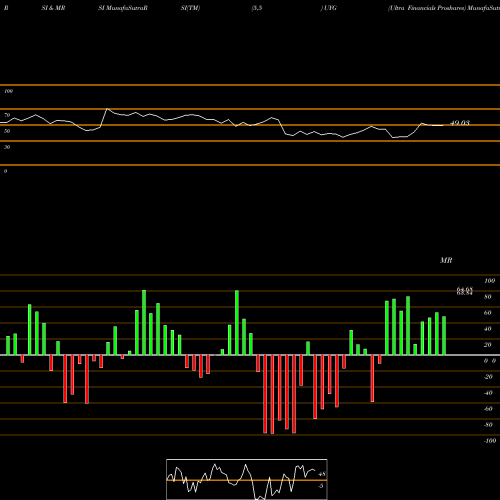500x500 pixels.
Task: Click the -5 value in mini chart
Action: (x=321, y=486)
